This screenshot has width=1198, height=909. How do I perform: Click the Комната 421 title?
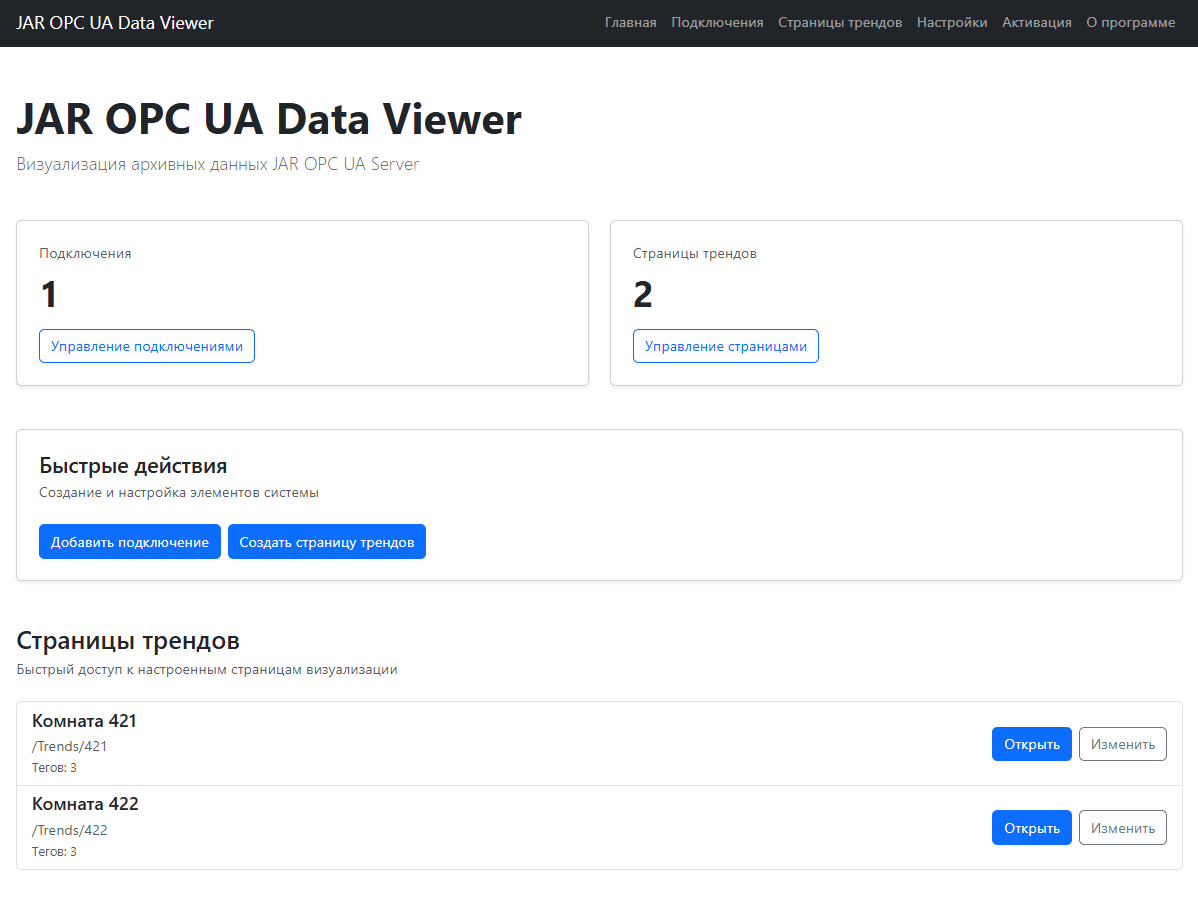tap(84, 721)
